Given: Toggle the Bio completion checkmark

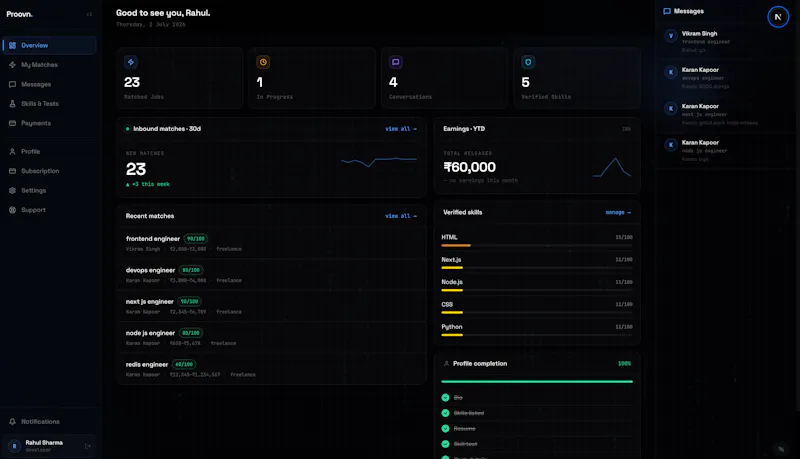Looking at the screenshot, I should click(x=445, y=397).
